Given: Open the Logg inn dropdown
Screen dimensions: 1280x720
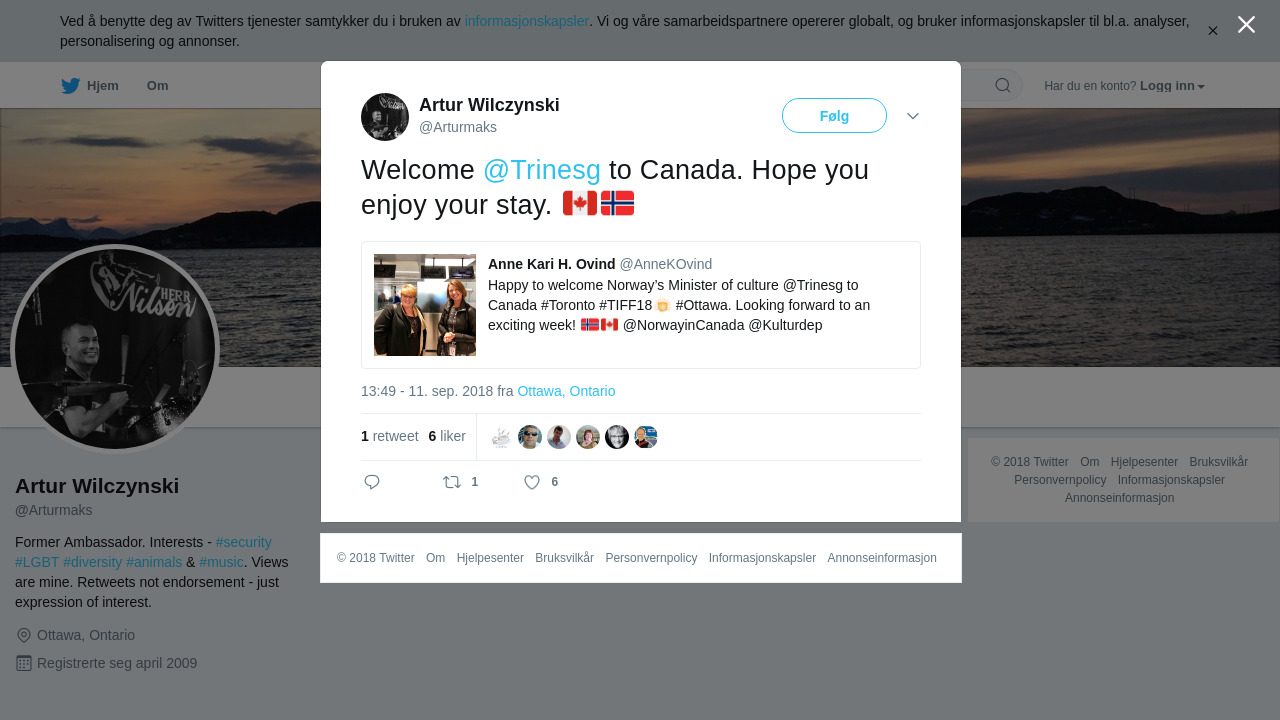Looking at the screenshot, I should click(1172, 86).
